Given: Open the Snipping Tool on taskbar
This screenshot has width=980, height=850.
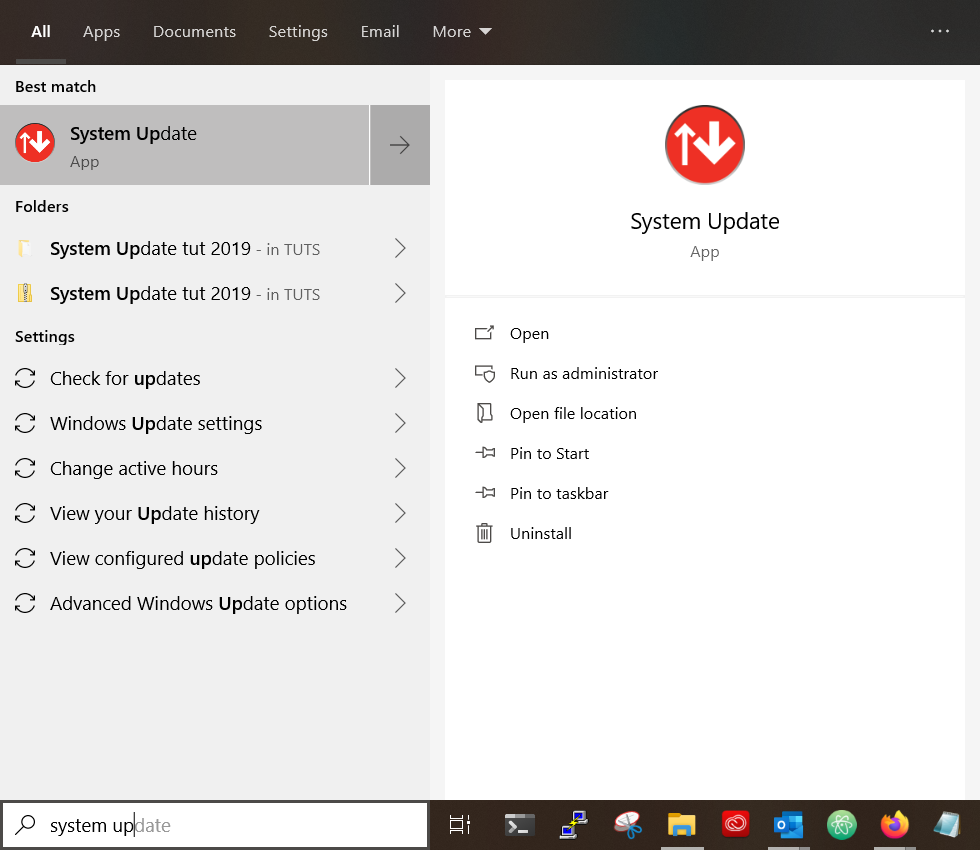Looking at the screenshot, I should click(628, 825).
